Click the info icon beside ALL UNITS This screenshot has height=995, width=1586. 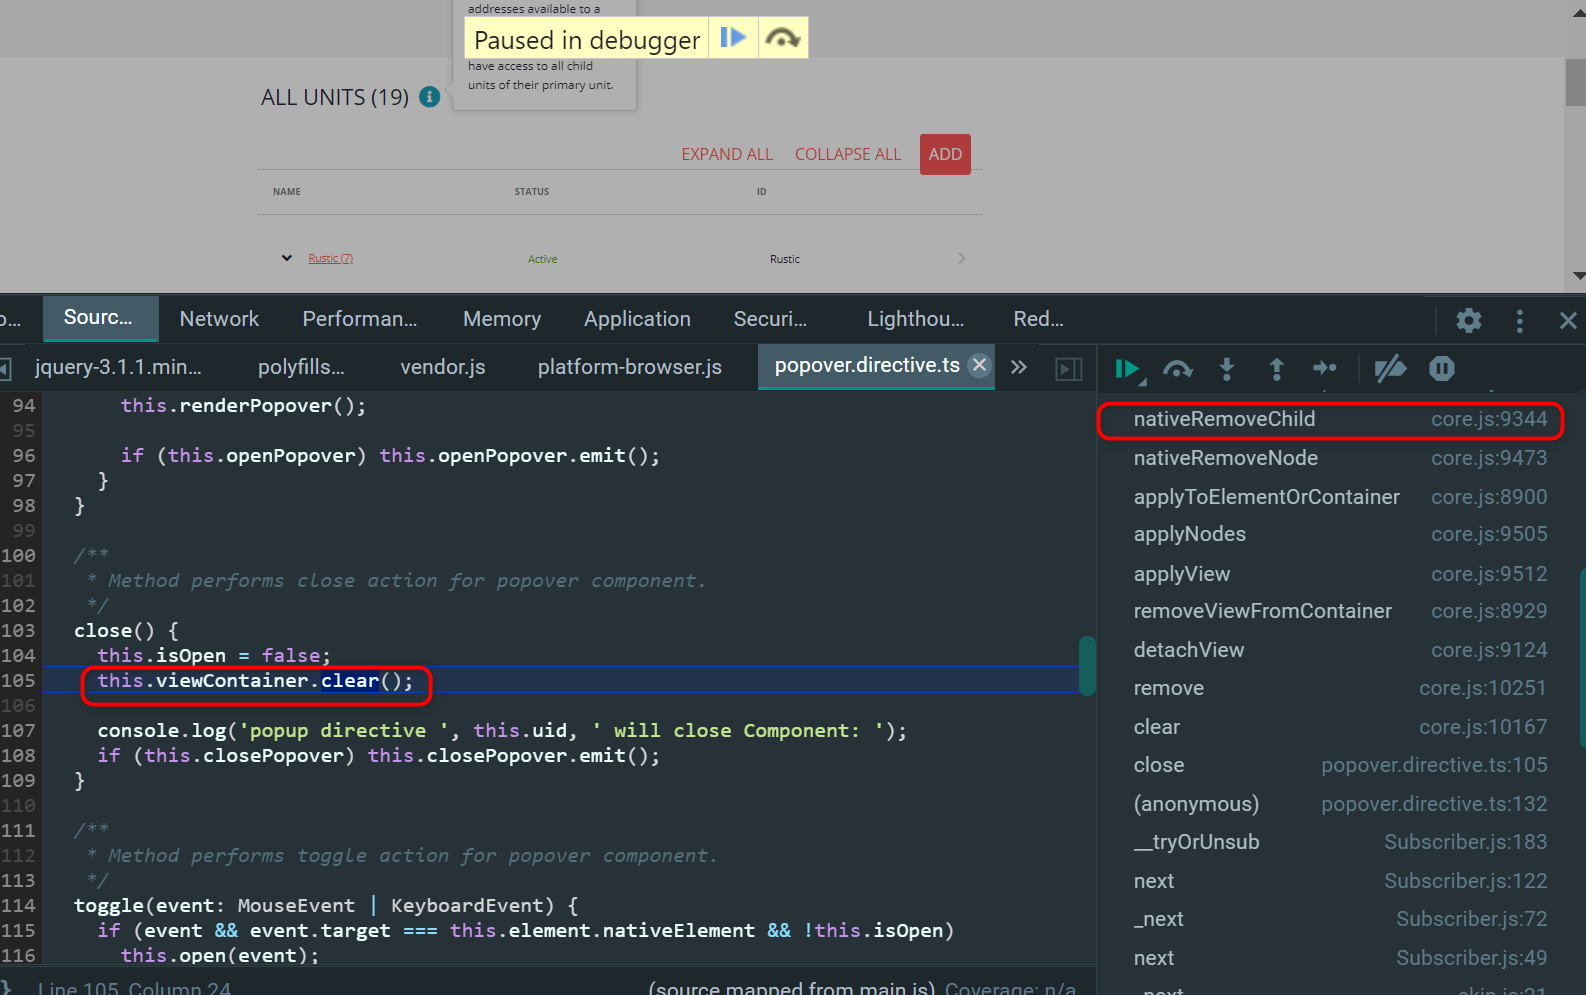click(430, 97)
